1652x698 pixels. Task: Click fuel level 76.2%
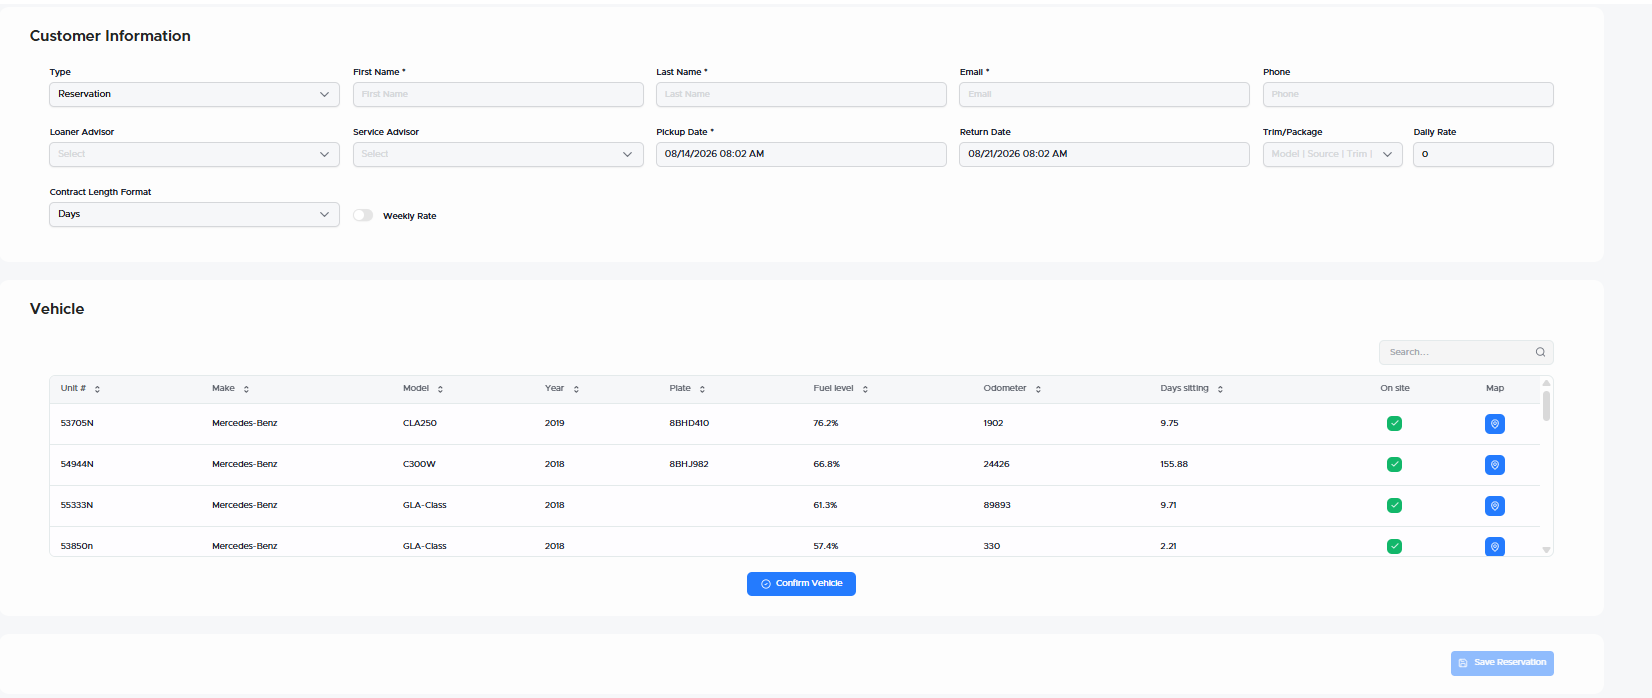826,423
